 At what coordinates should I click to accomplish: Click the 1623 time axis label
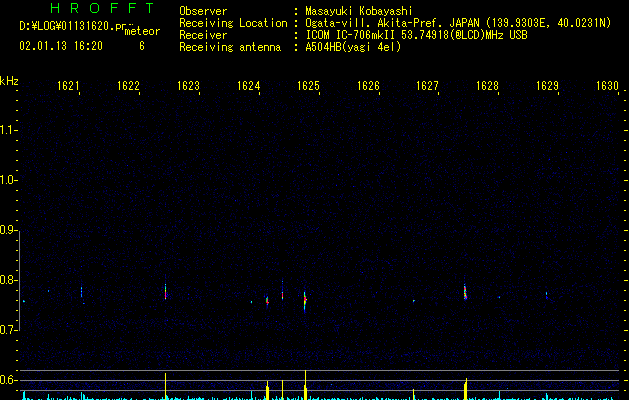(x=188, y=86)
